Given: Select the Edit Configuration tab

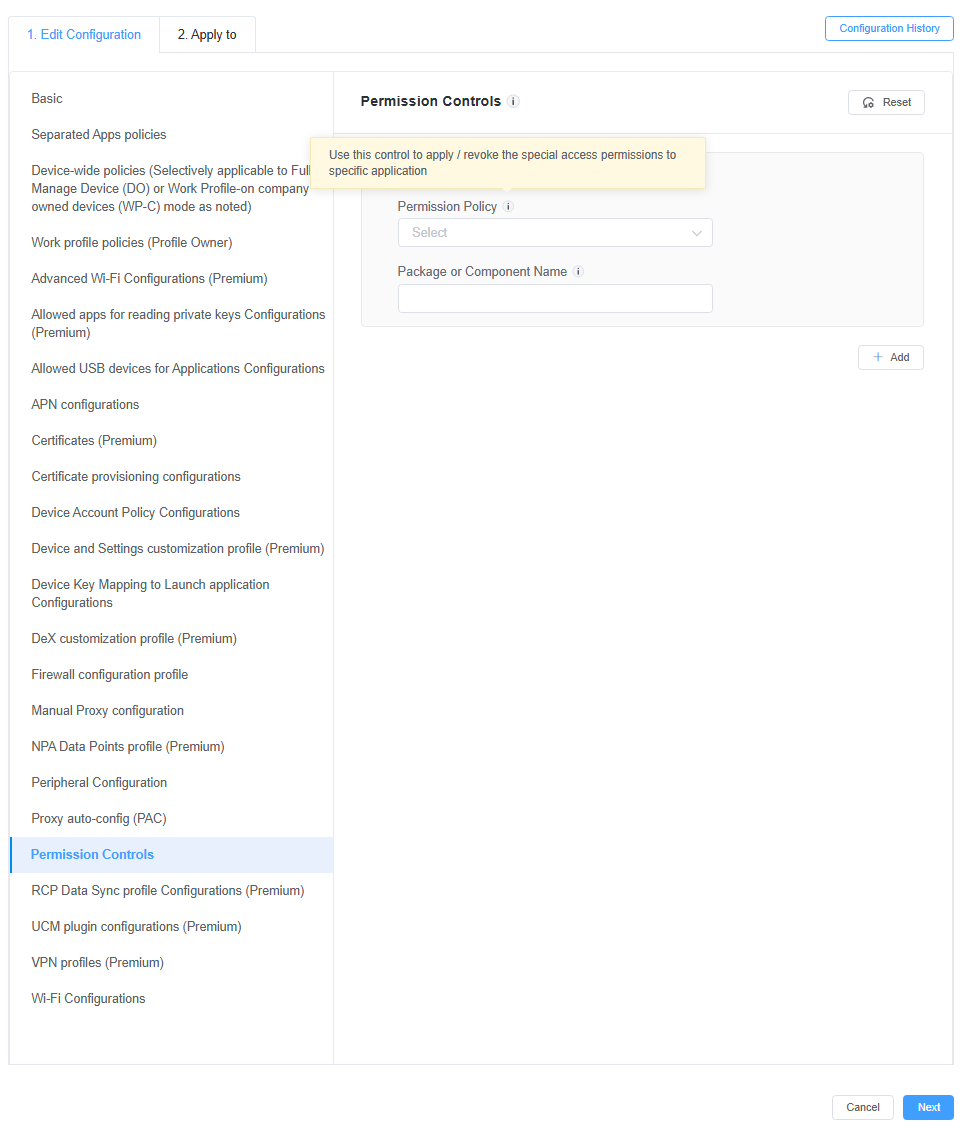Looking at the screenshot, I should coord(83,33).
